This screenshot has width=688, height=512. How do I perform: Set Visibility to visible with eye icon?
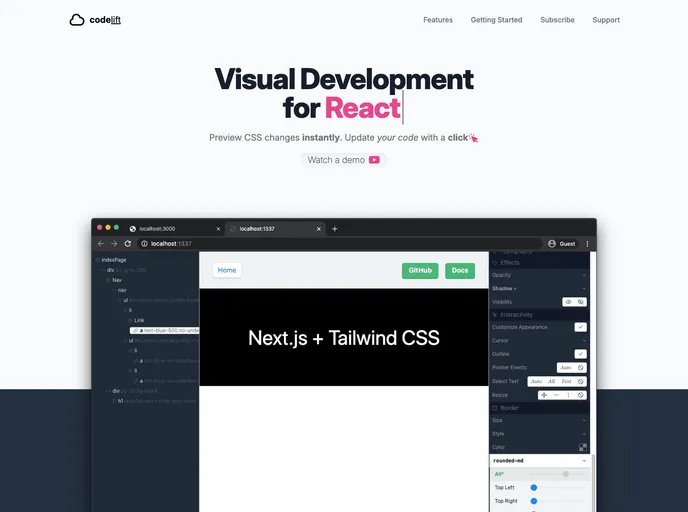click(x=568, y=302)
